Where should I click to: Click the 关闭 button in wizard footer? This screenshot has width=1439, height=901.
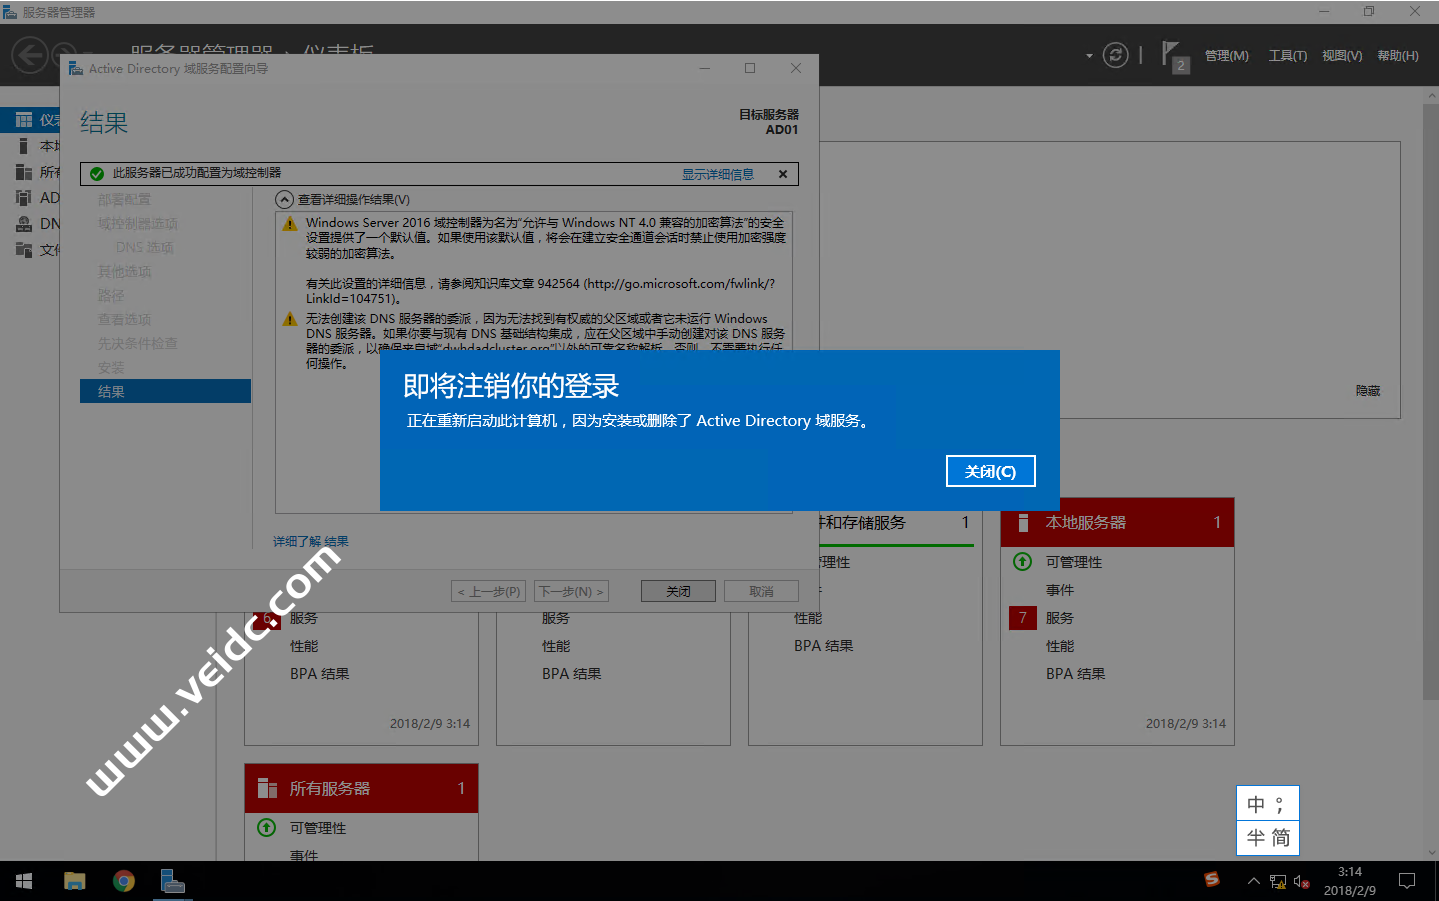pos(678,591)
